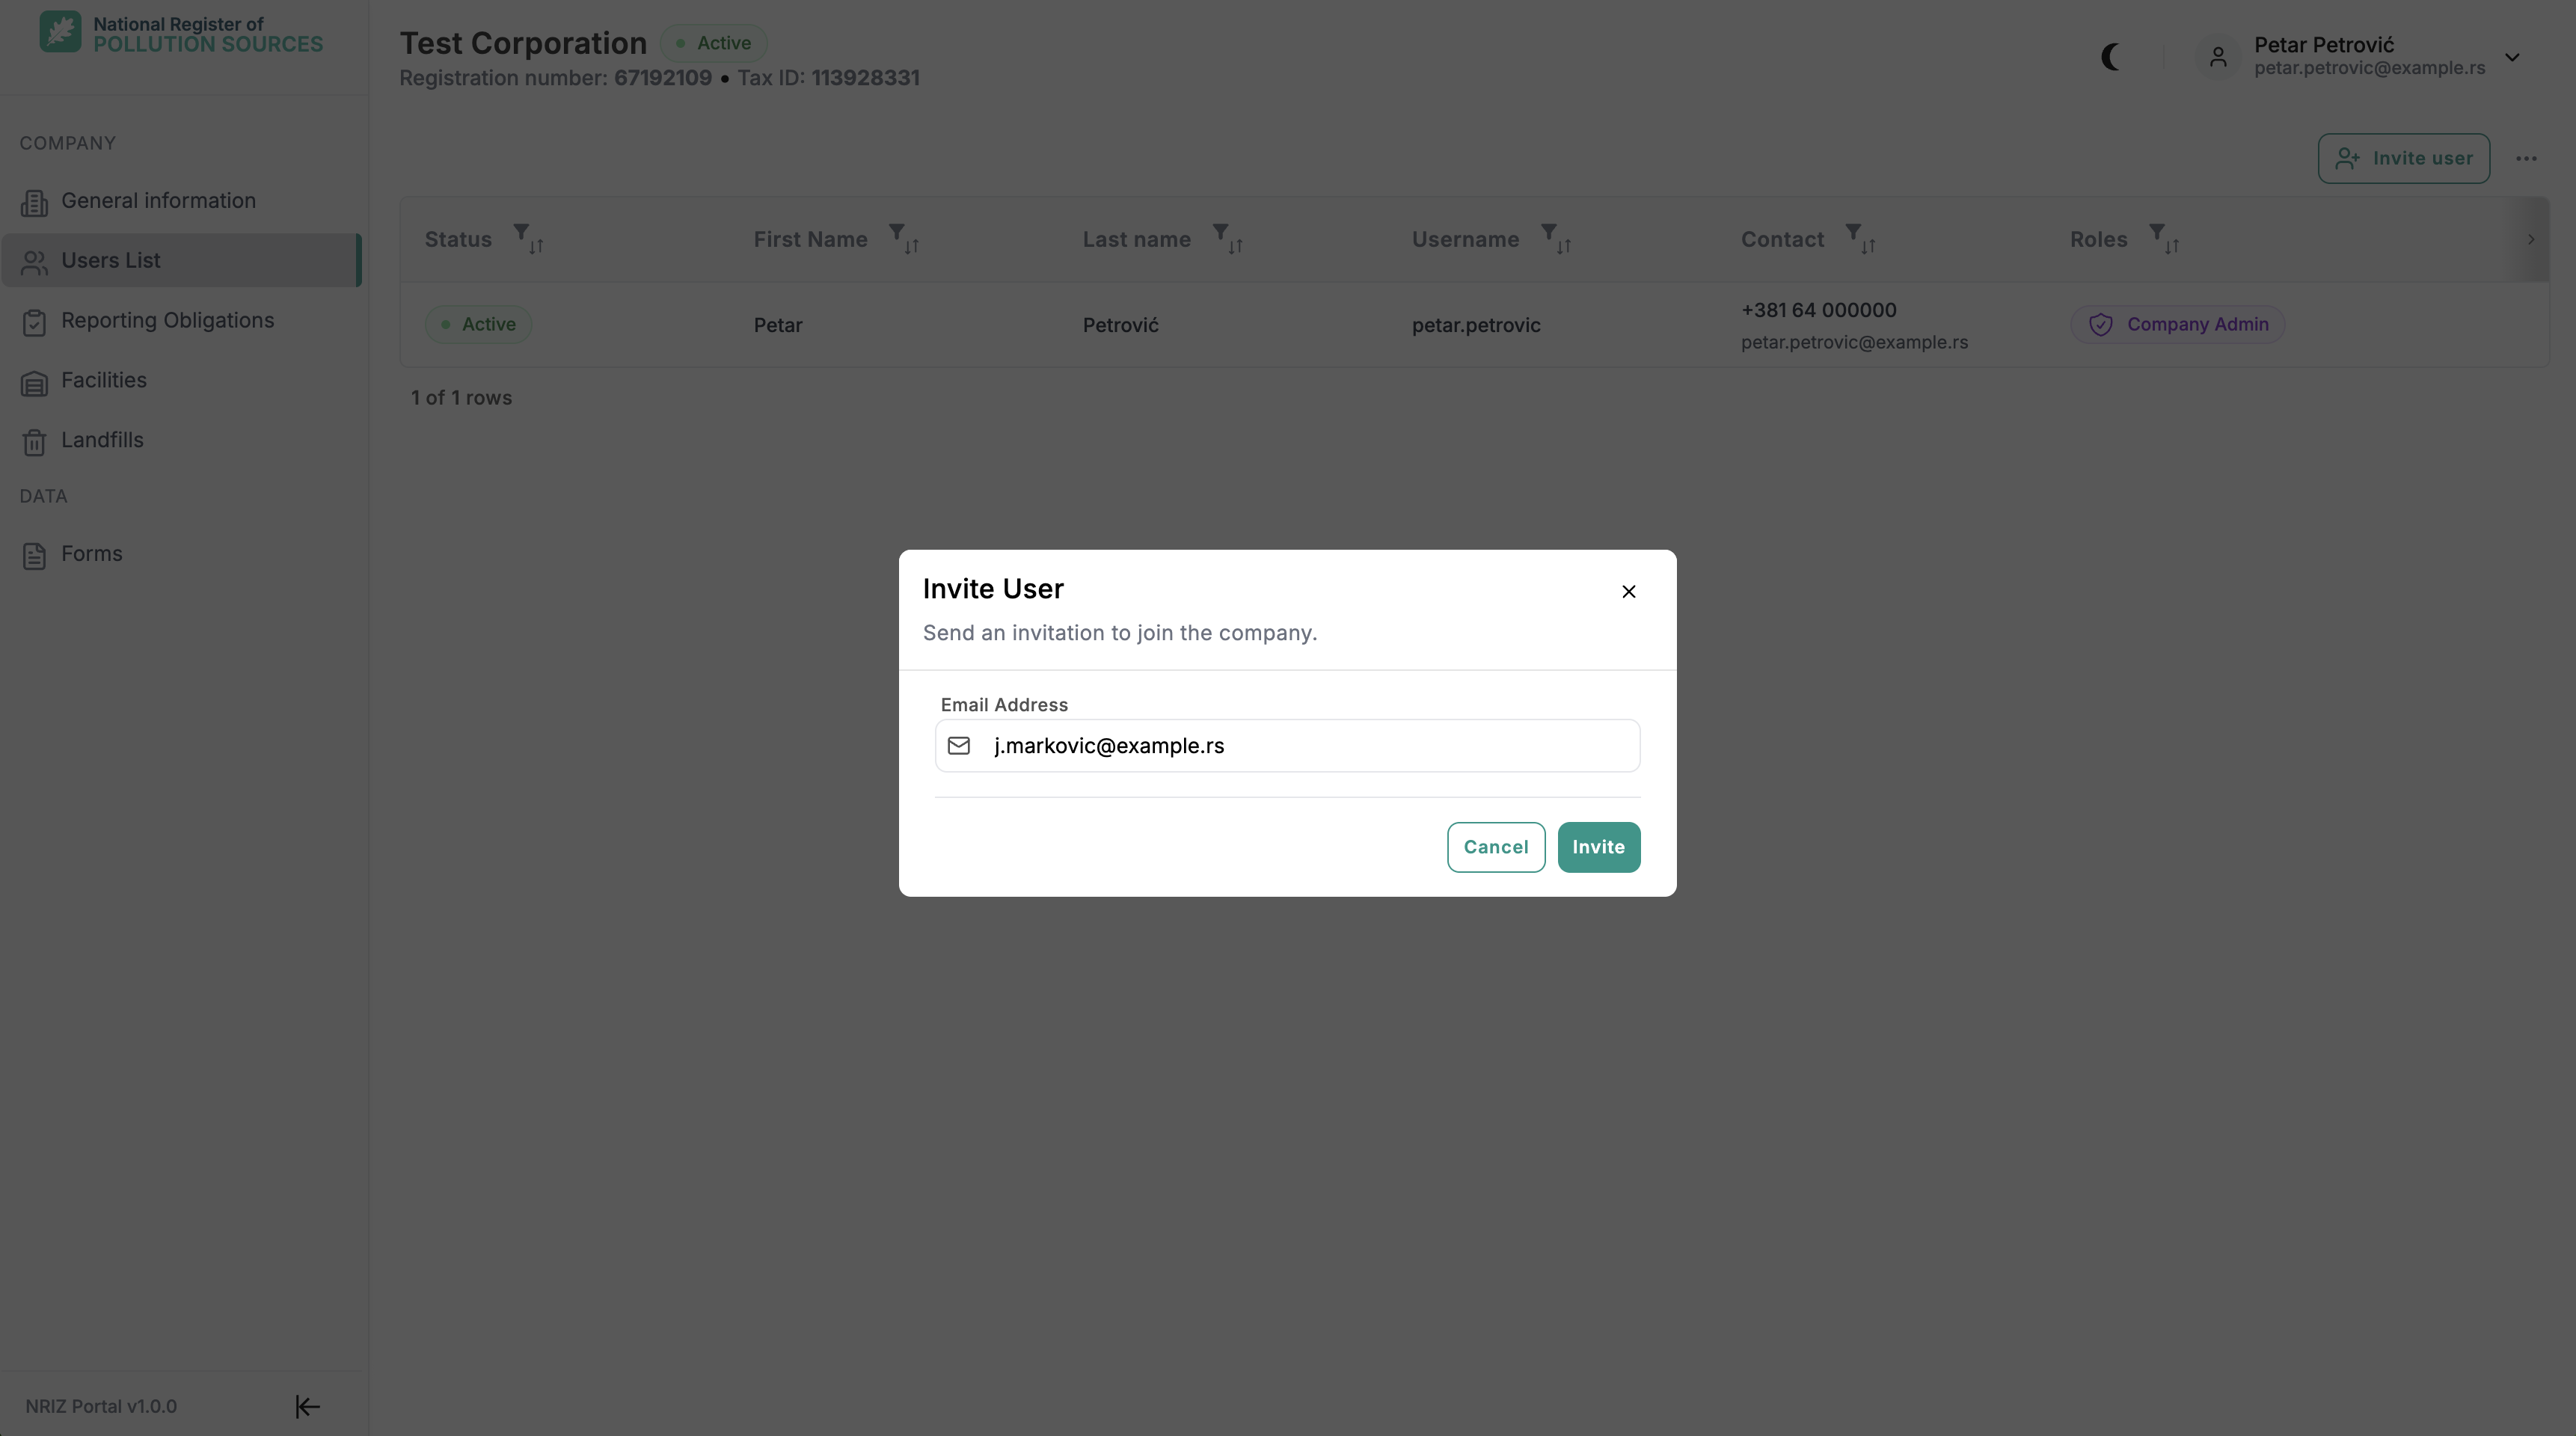Open Users List in sidebar
The width and height of the screenshot is (2576, 1436).
point(181,261)
